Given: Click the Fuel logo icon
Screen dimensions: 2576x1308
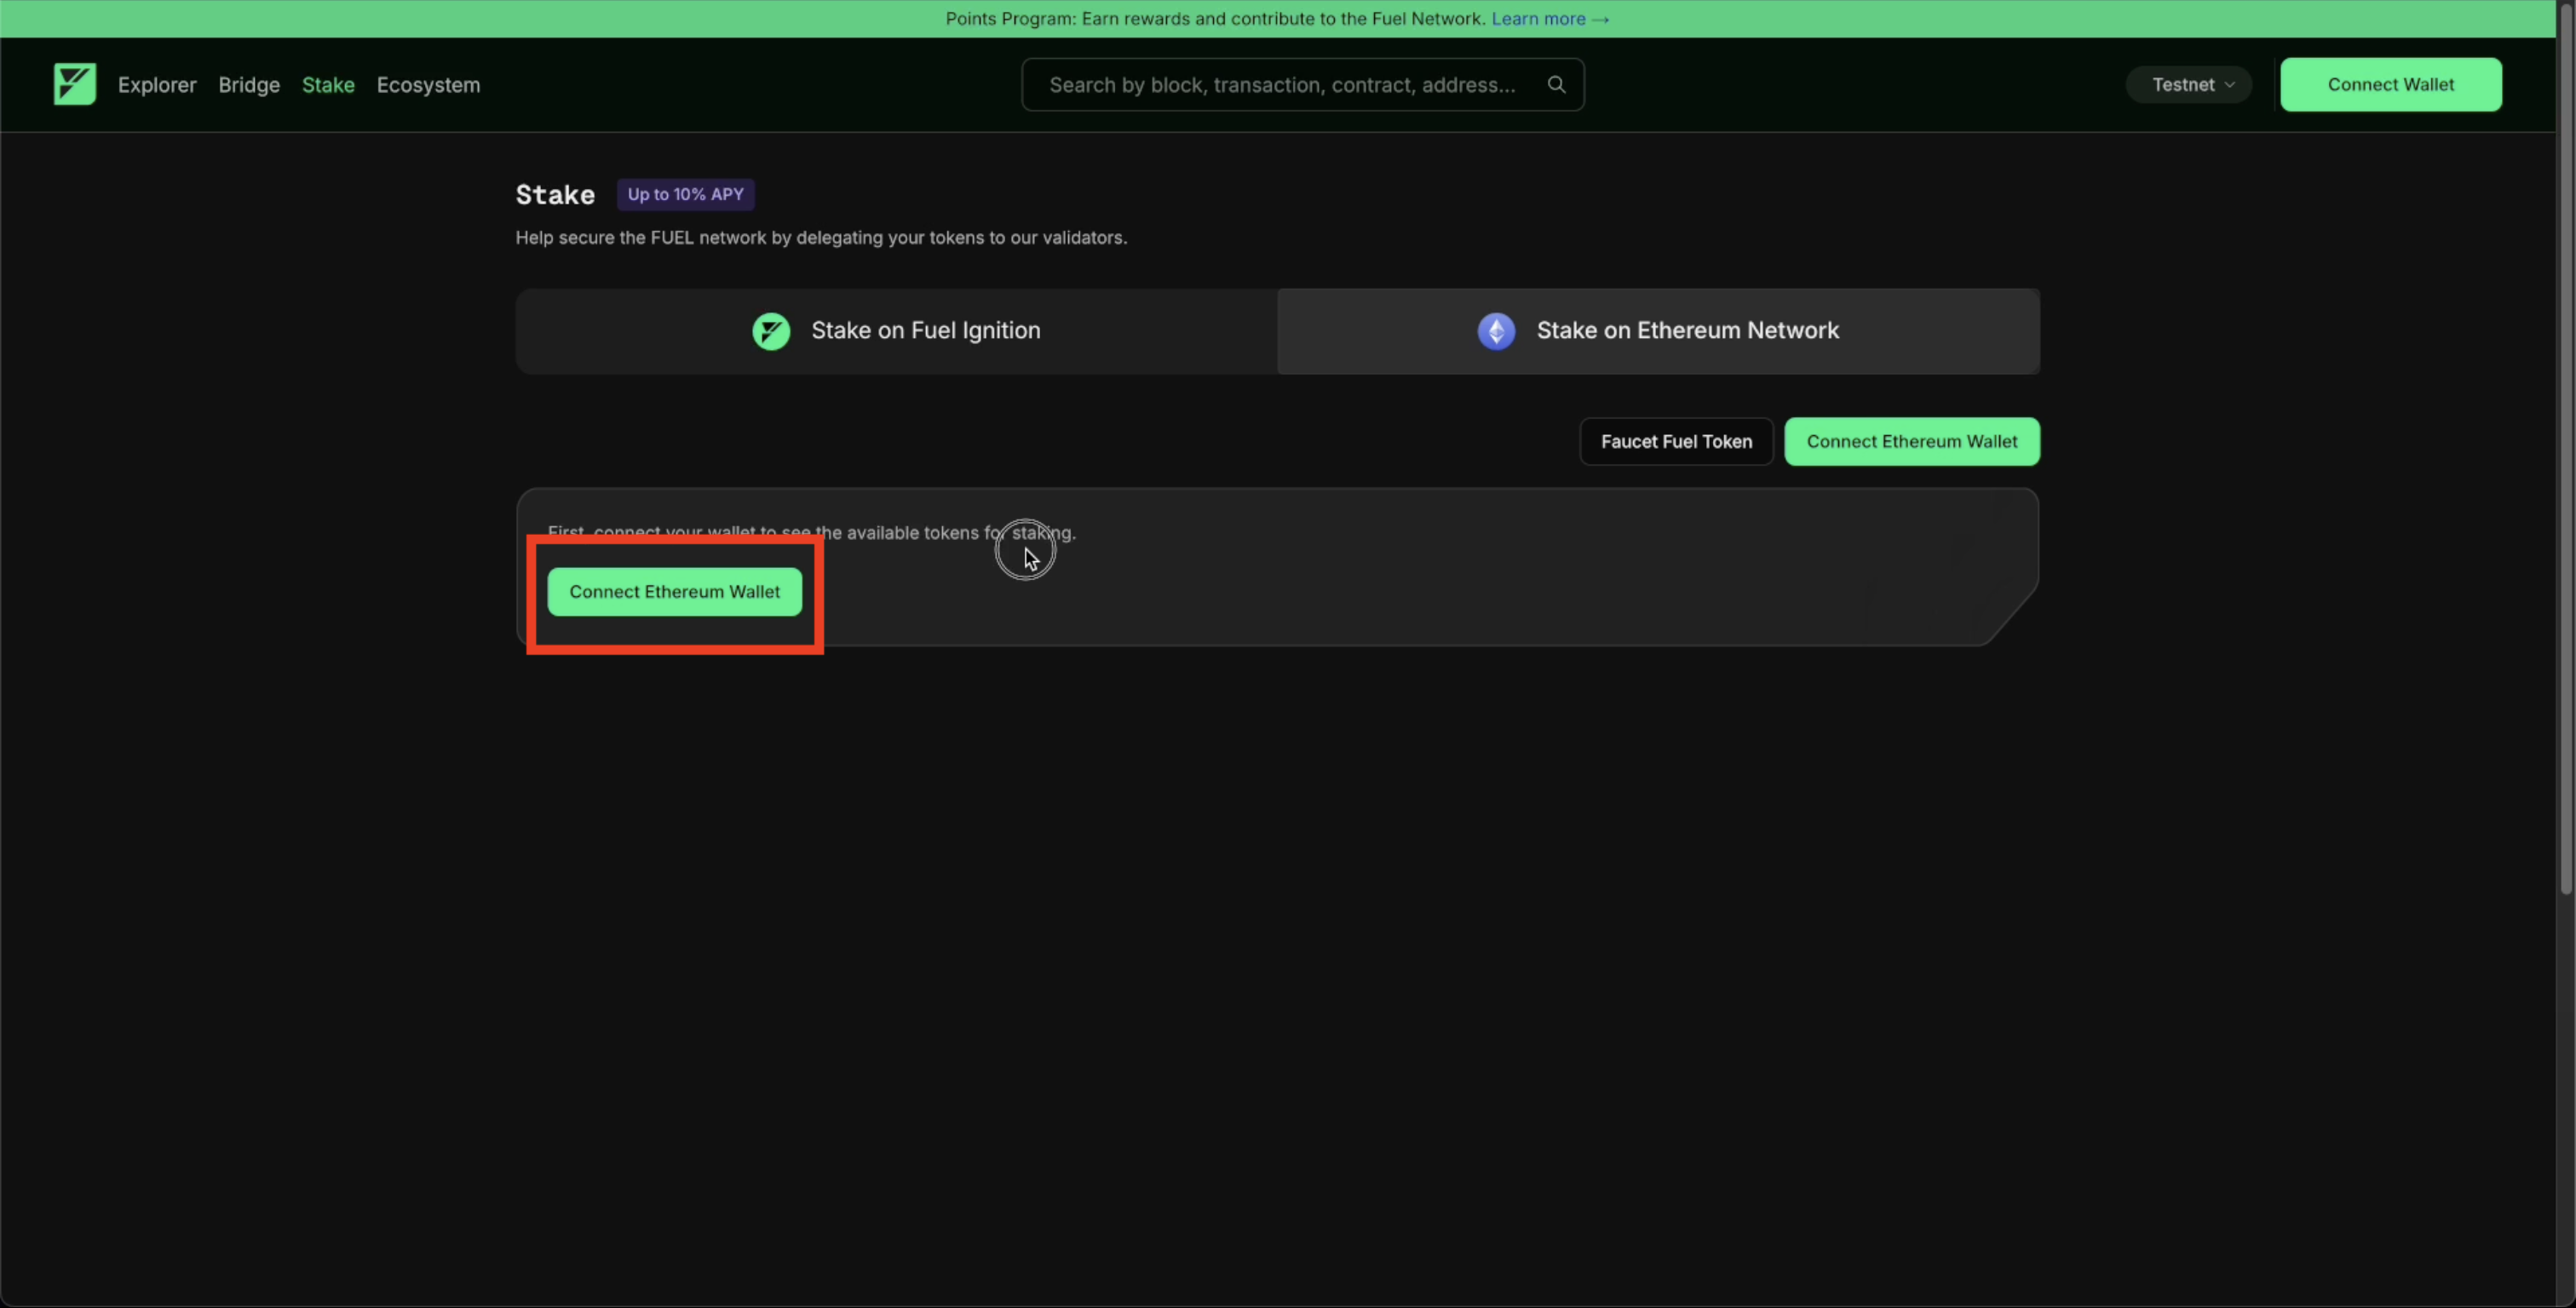Looking at the screenshot, I should point(75,84).
